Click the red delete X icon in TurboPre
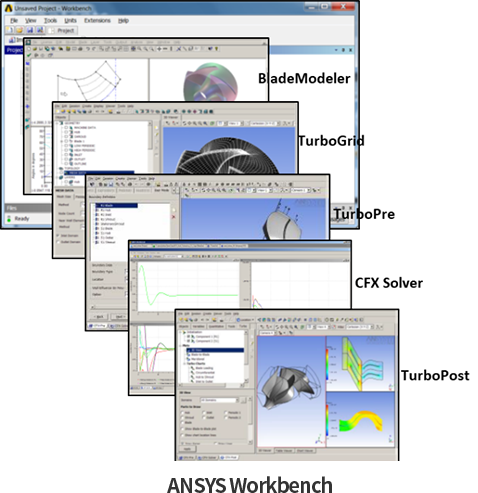 173,217
